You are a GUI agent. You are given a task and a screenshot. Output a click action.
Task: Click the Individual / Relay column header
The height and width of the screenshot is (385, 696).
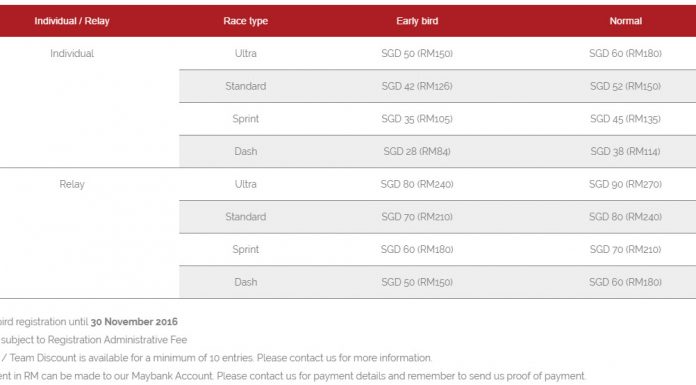pyautogui.click(x=72, y=21)
